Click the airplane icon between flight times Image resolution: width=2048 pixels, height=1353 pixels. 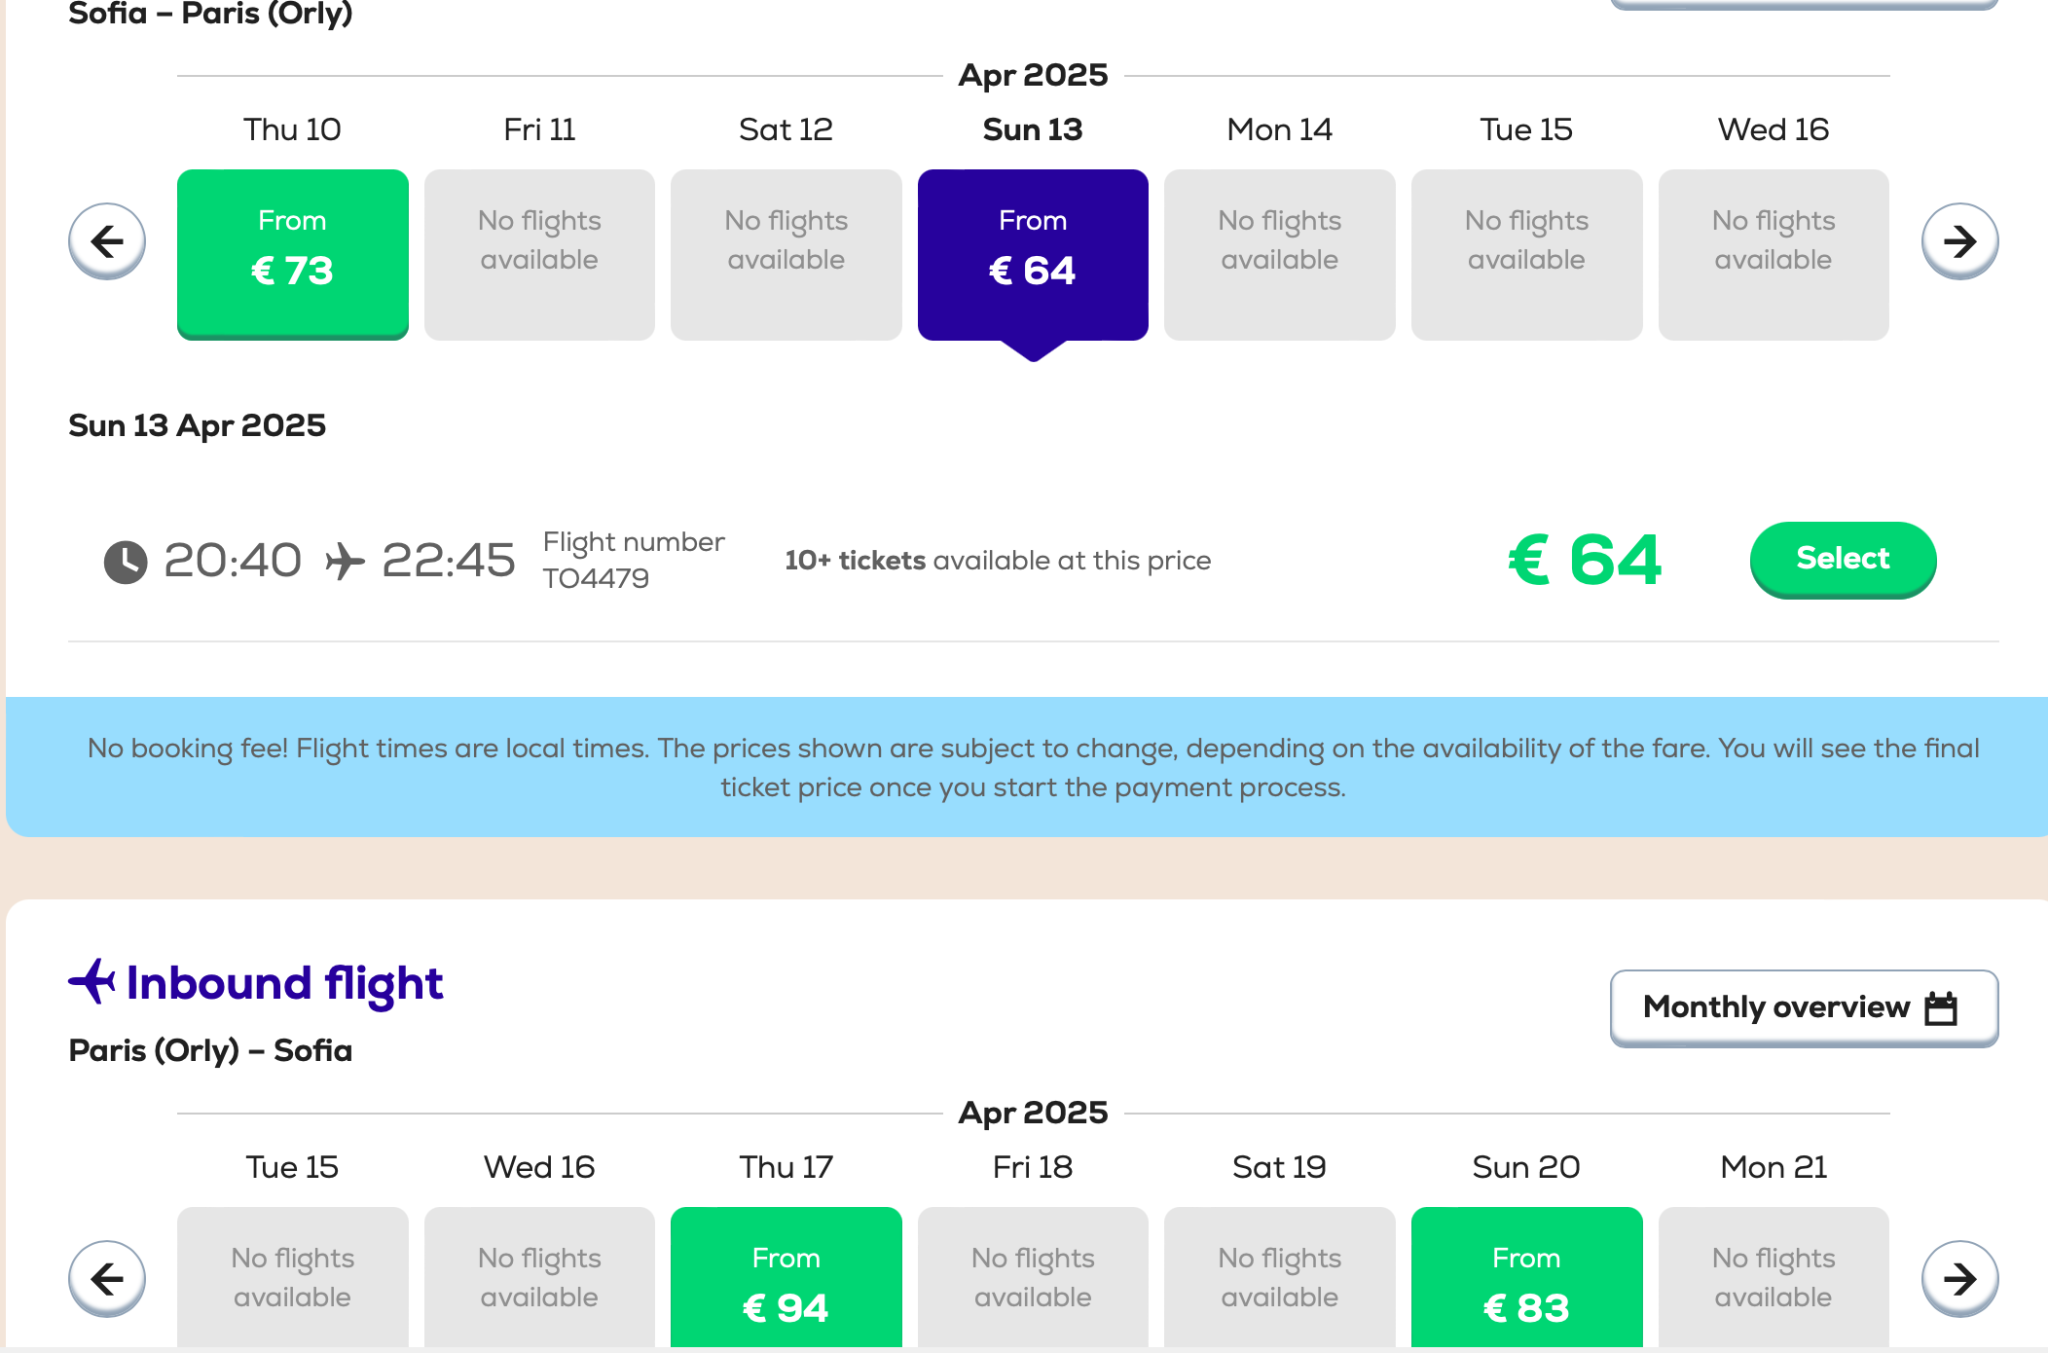[x=344, y=561]
